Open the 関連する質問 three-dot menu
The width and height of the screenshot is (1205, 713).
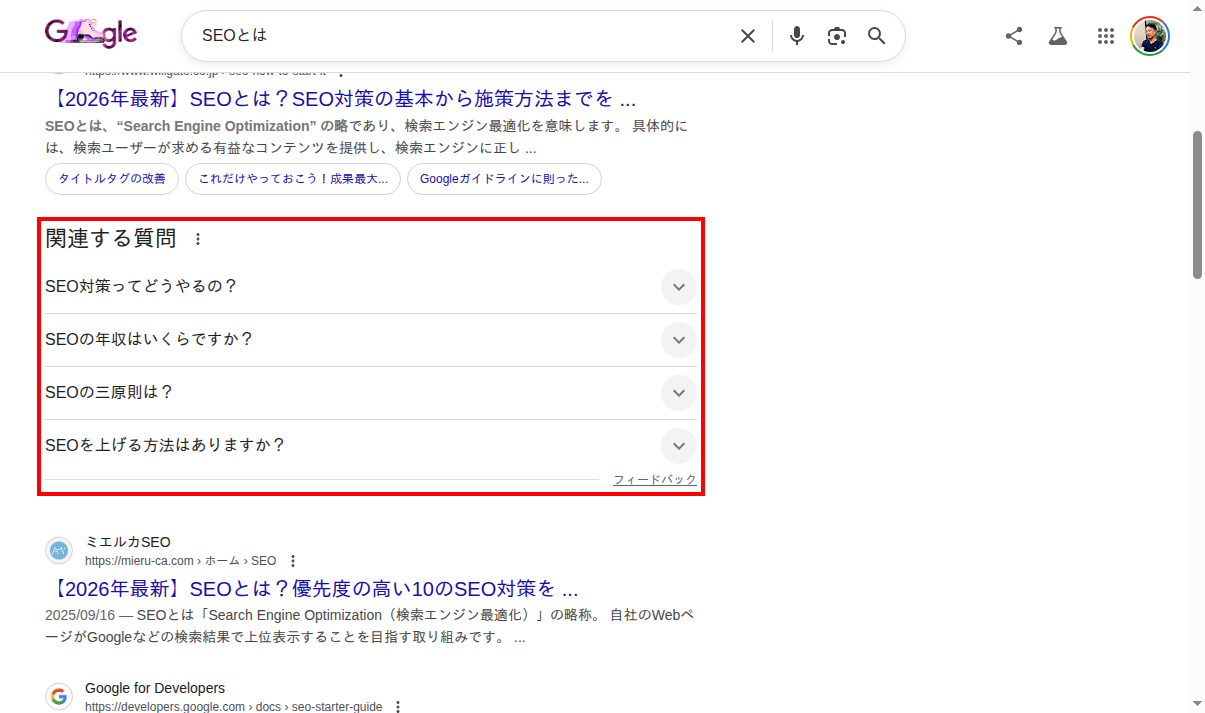click(x=198, y=239)
